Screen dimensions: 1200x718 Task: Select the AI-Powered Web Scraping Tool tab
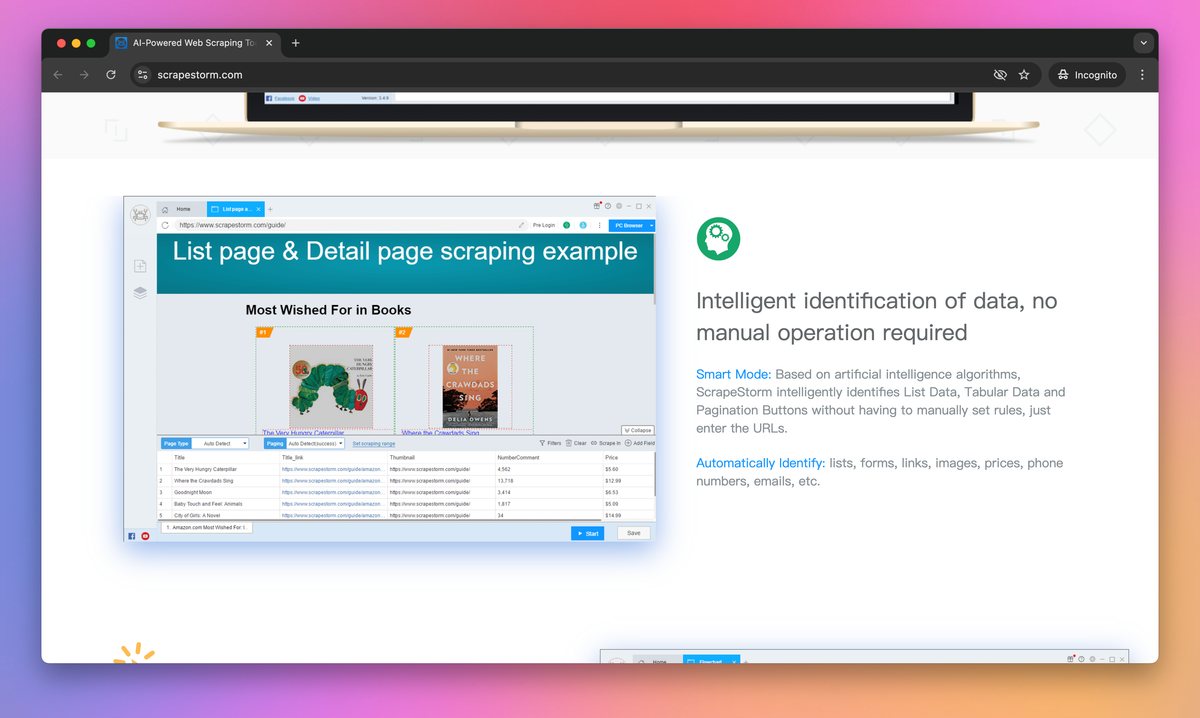[x=193, y=43]
